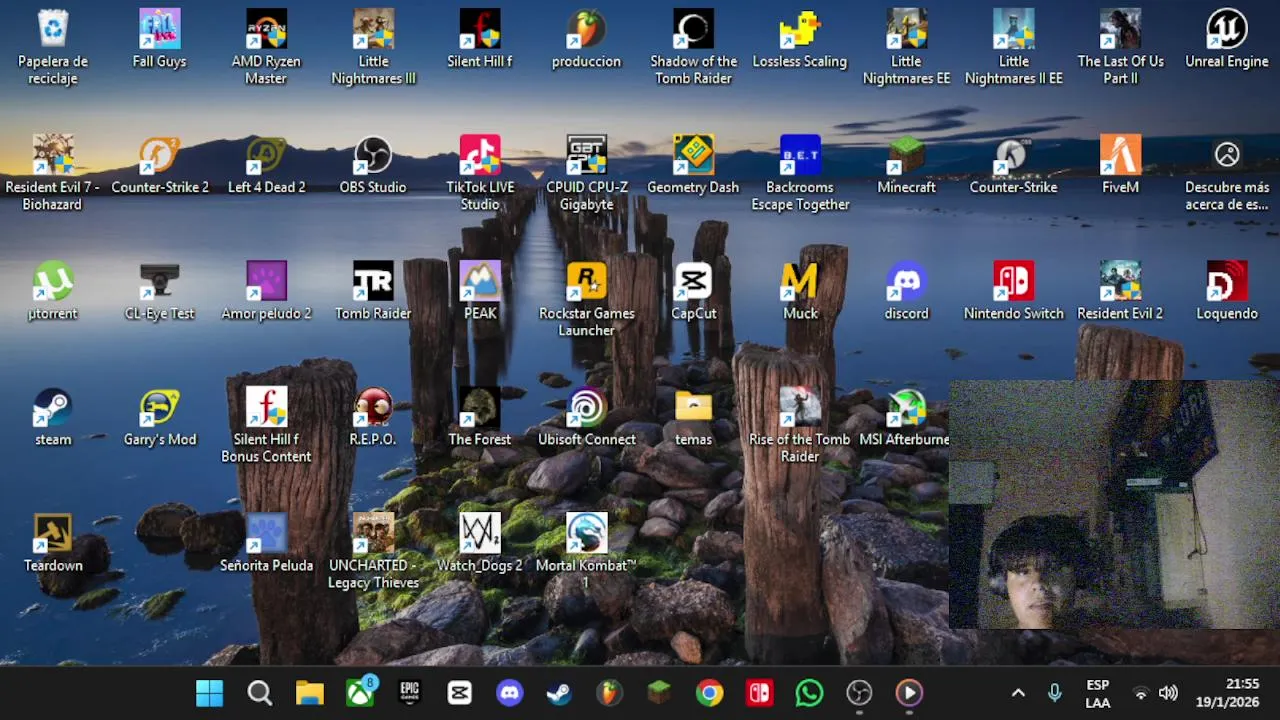This screenshot has width=1280, height=720.
Task: Open Descubre más acerca de es... icon
Action: [x=1227, y=173]
